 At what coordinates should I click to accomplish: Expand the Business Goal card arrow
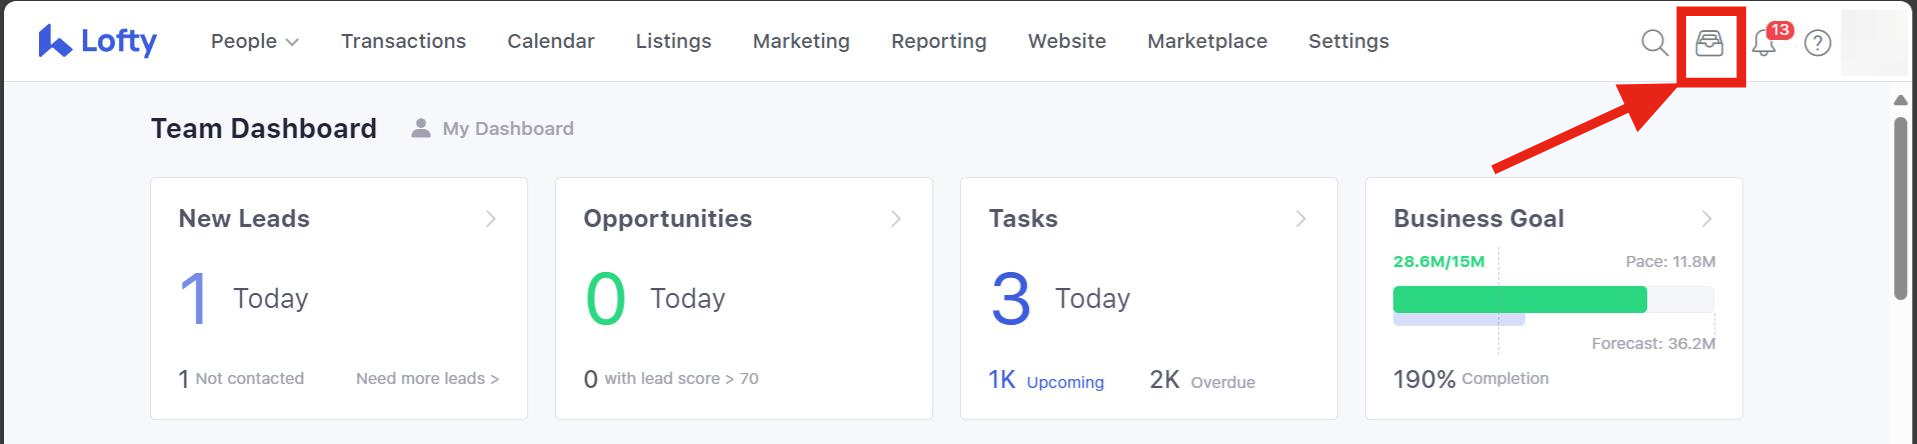coord(1706,218)
